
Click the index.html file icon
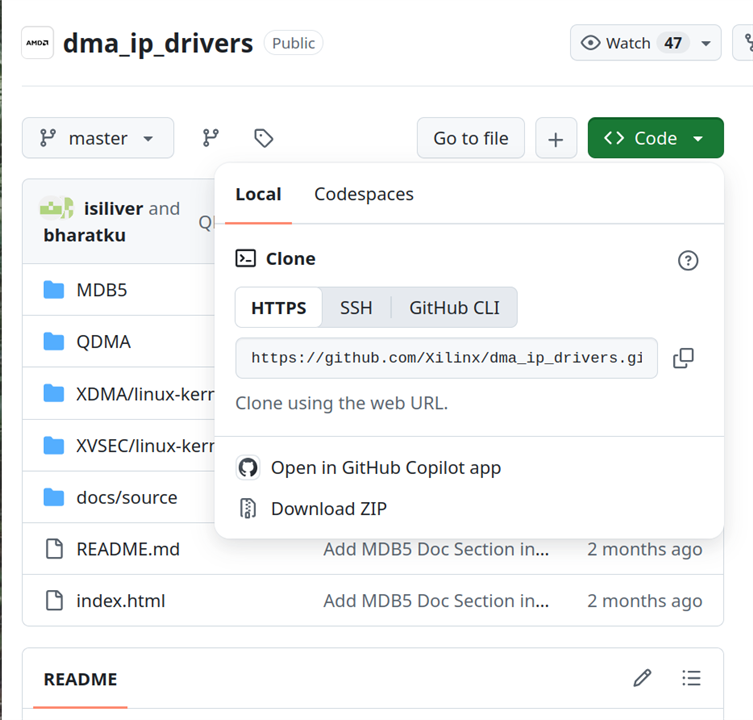point(54,600)
